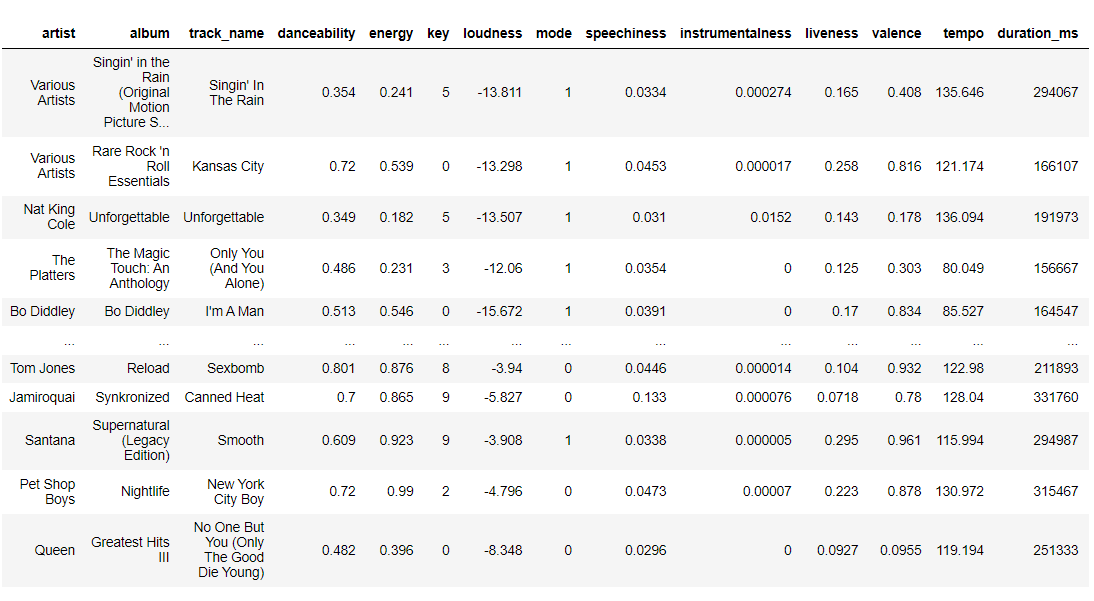
Task: Select No One But You track name
Action: click(x=229, y=549)
